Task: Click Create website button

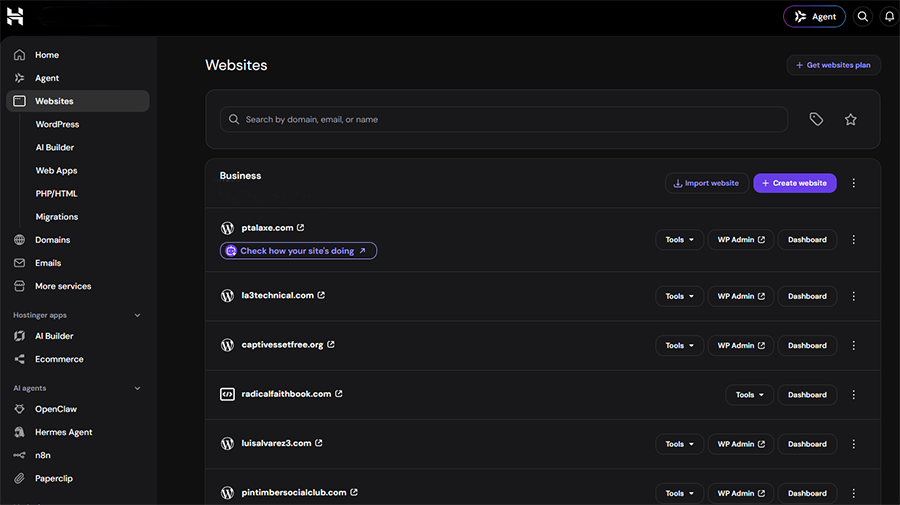Action: coord(795,183)
